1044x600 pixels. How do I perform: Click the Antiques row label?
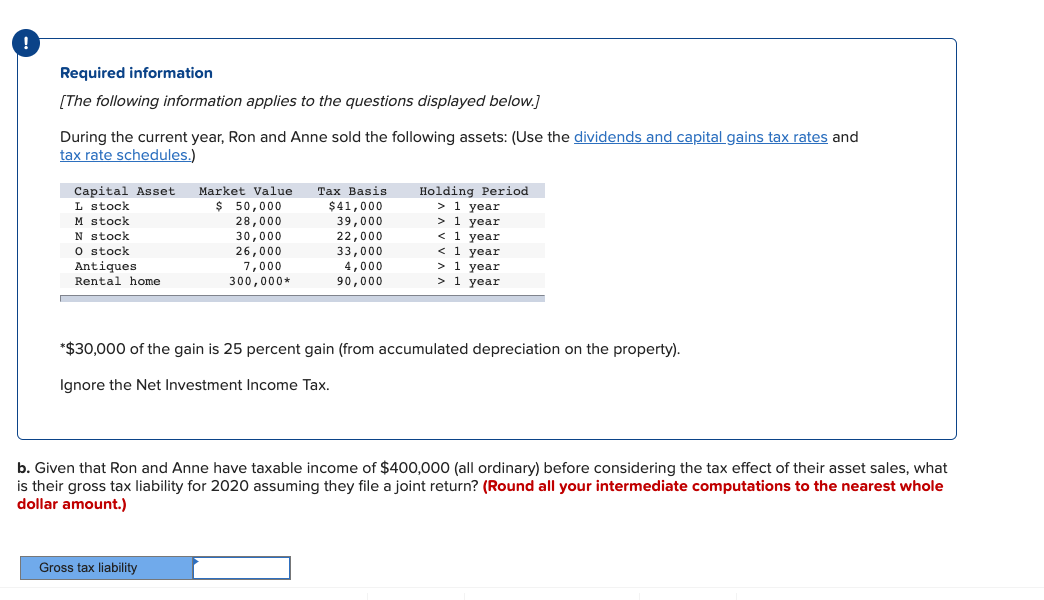(105, 266)
